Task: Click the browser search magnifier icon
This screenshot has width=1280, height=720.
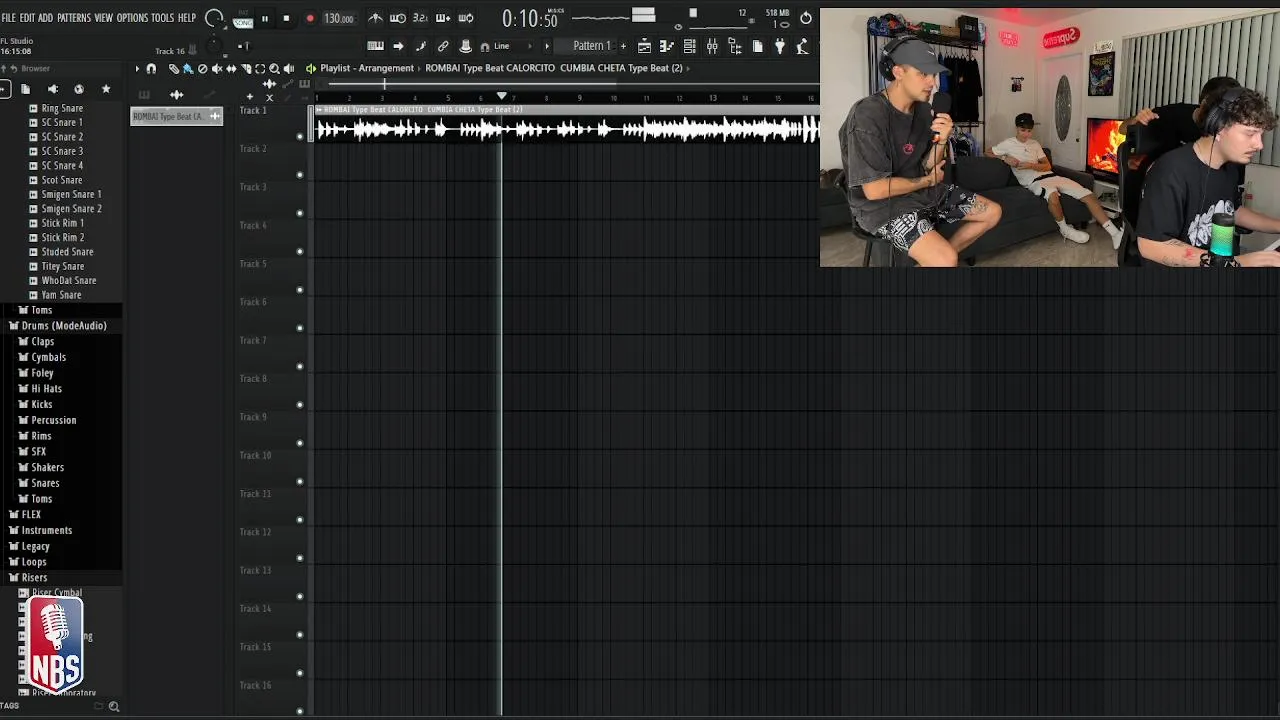Action: tap(114, 706)
